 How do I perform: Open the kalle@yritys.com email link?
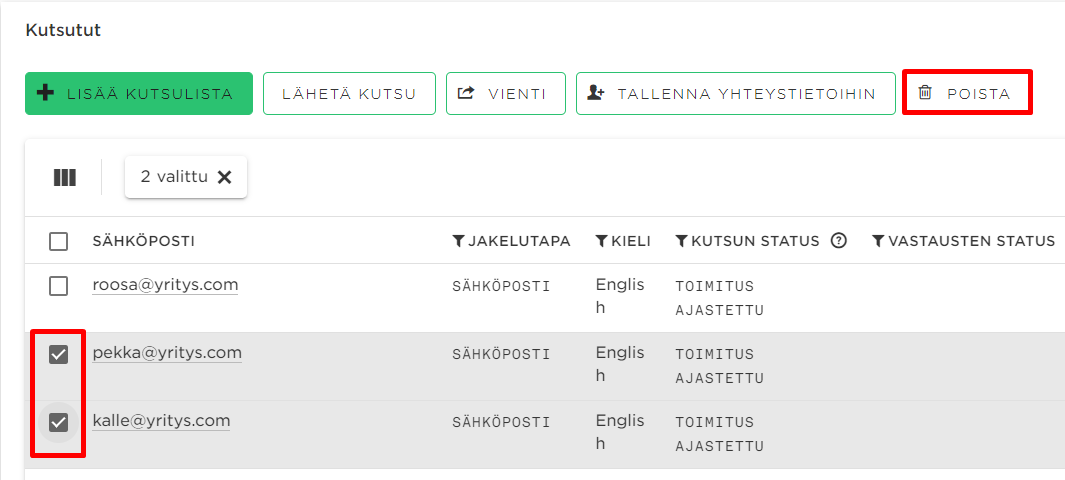161,421
